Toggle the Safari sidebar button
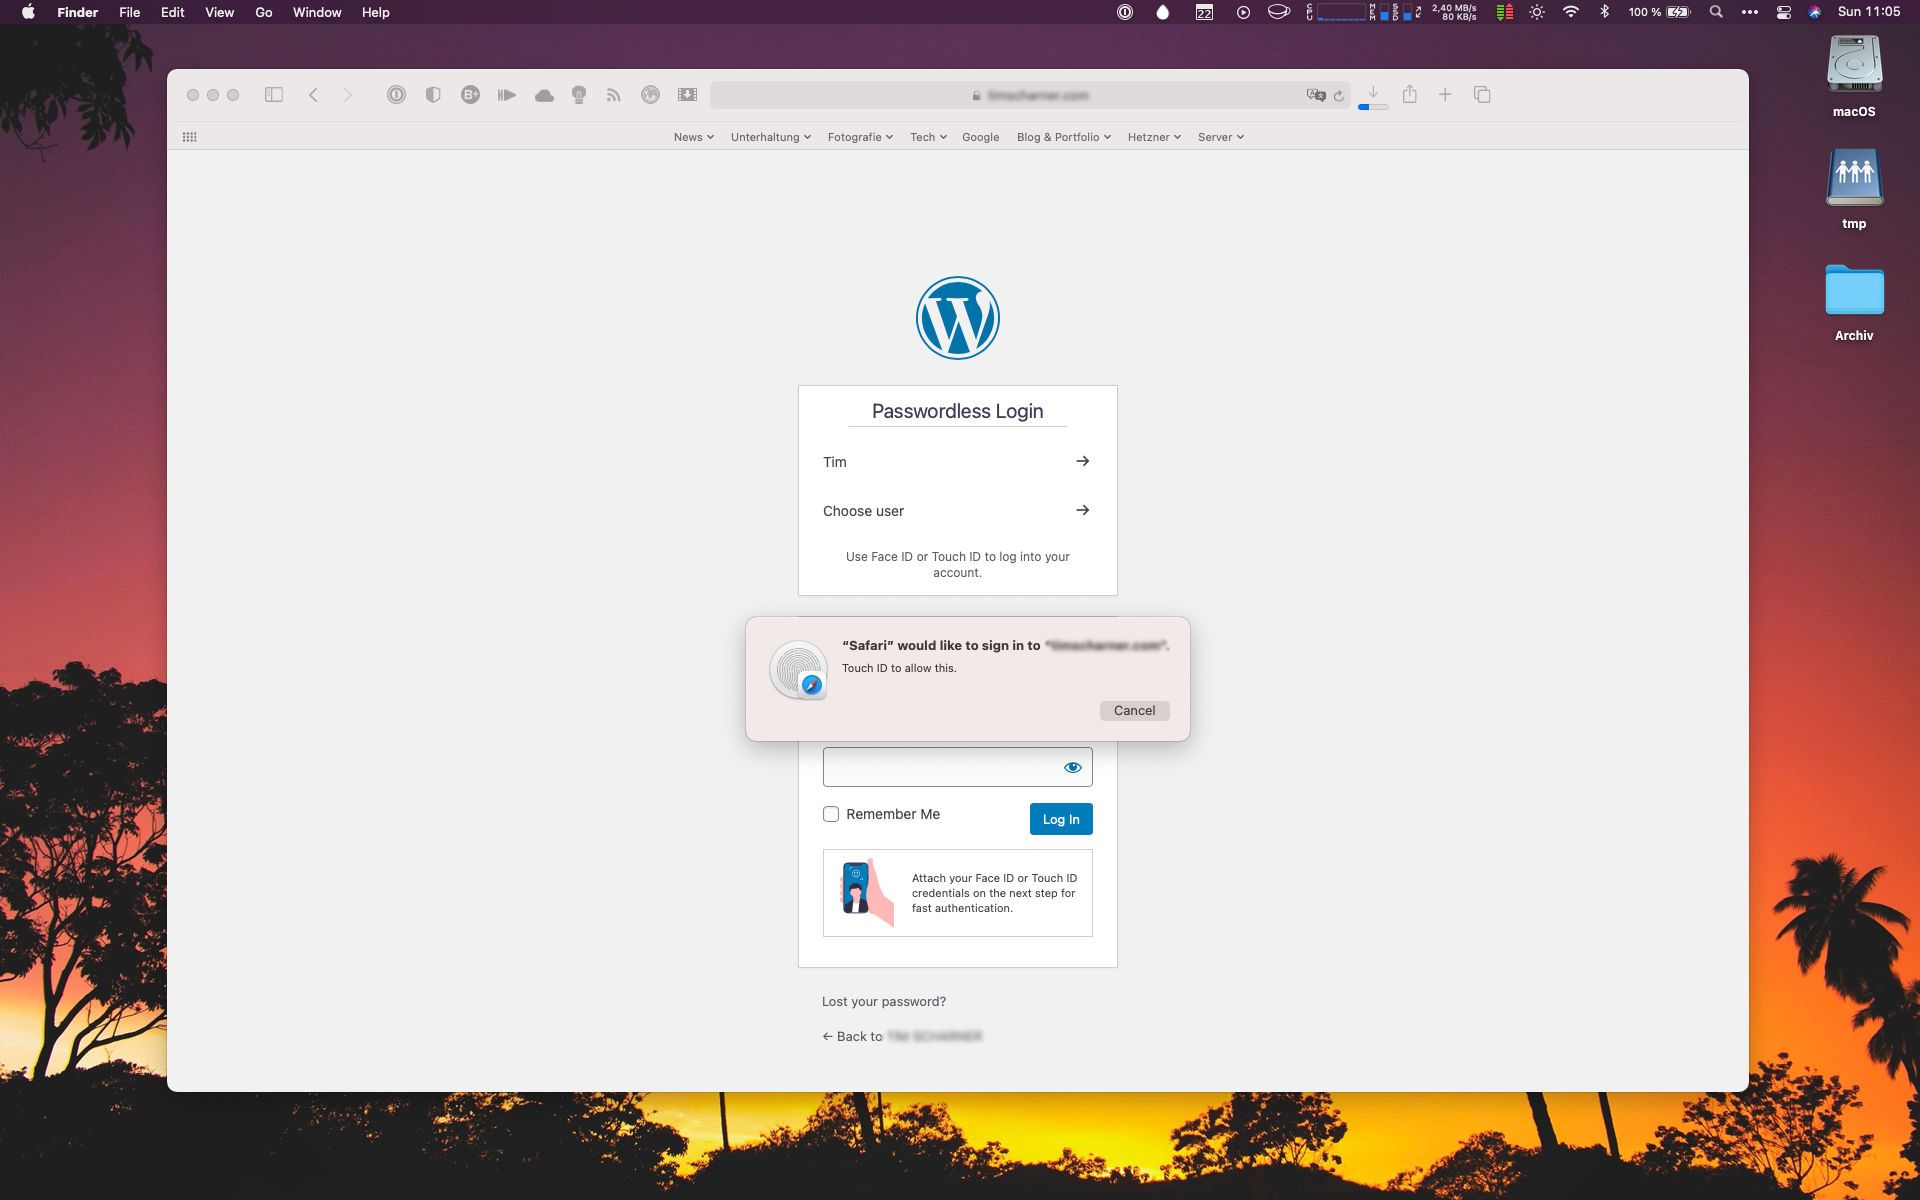The image size is (1920, 1200). click(274, 95)
